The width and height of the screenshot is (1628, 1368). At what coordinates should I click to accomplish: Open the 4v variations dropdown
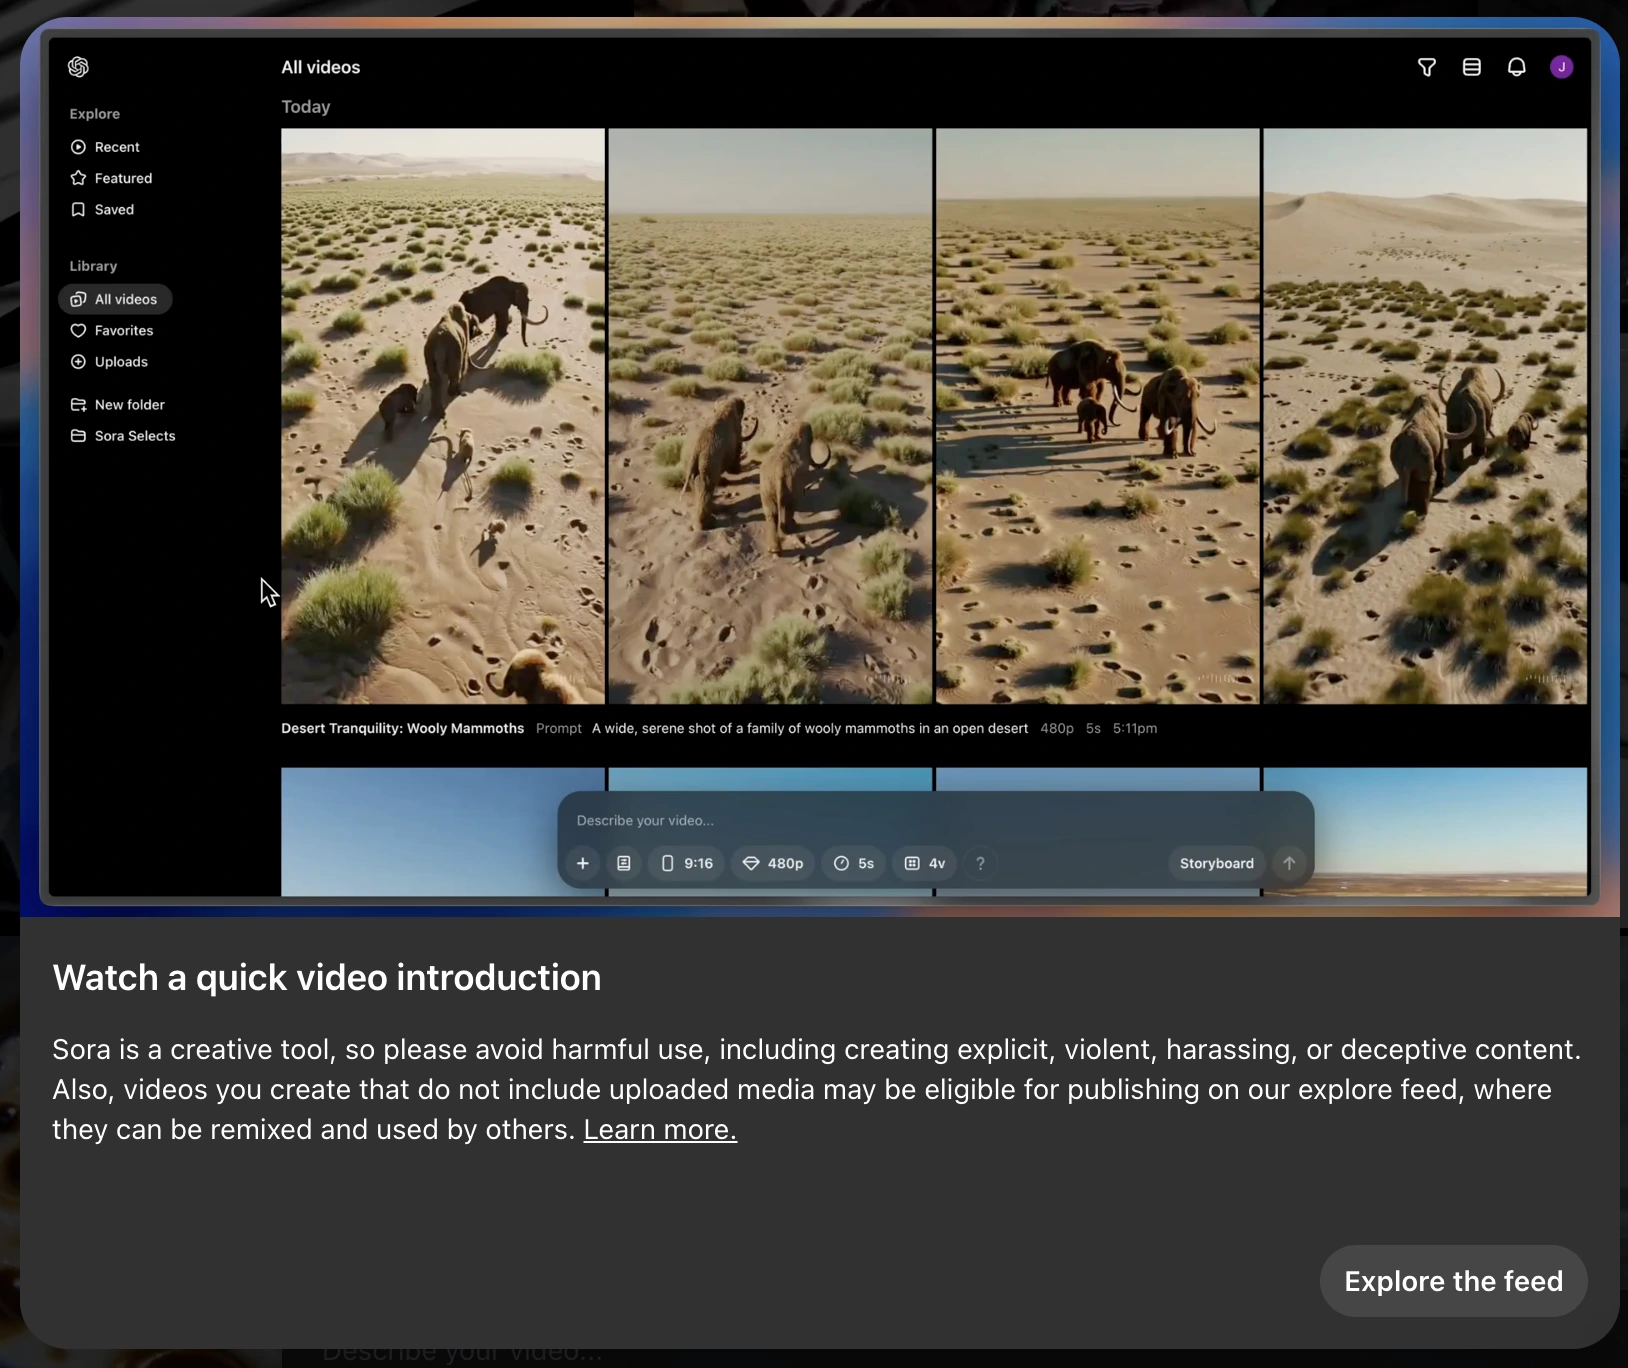(x=925, y=863)
